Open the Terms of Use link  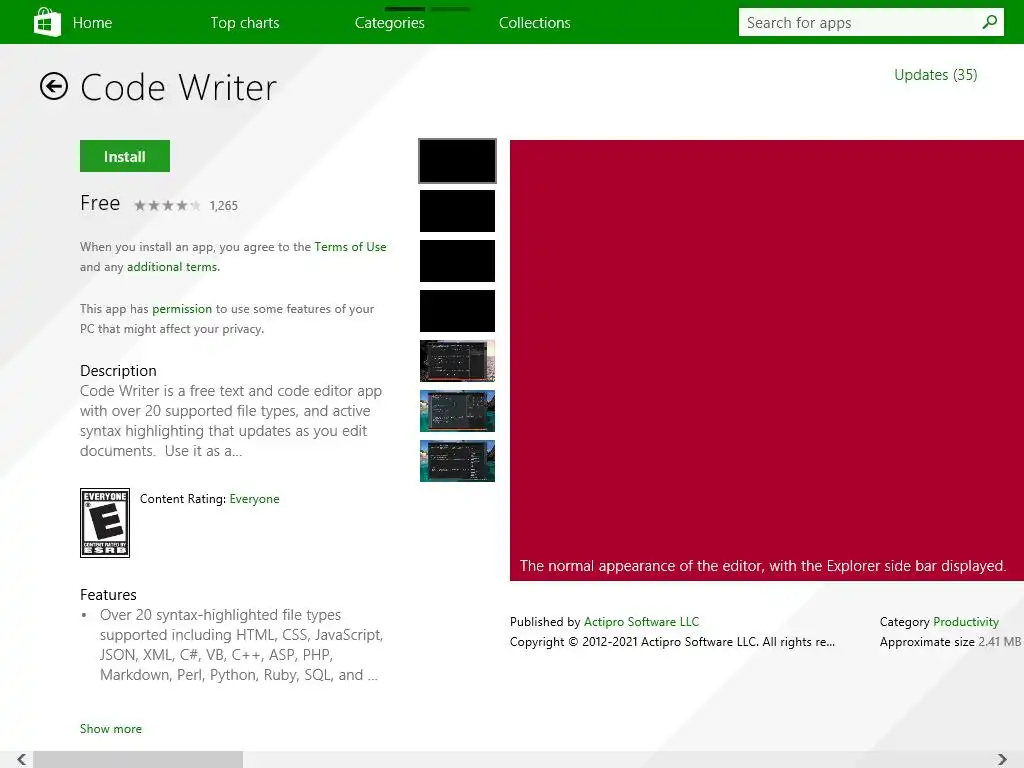pos(350,247)
